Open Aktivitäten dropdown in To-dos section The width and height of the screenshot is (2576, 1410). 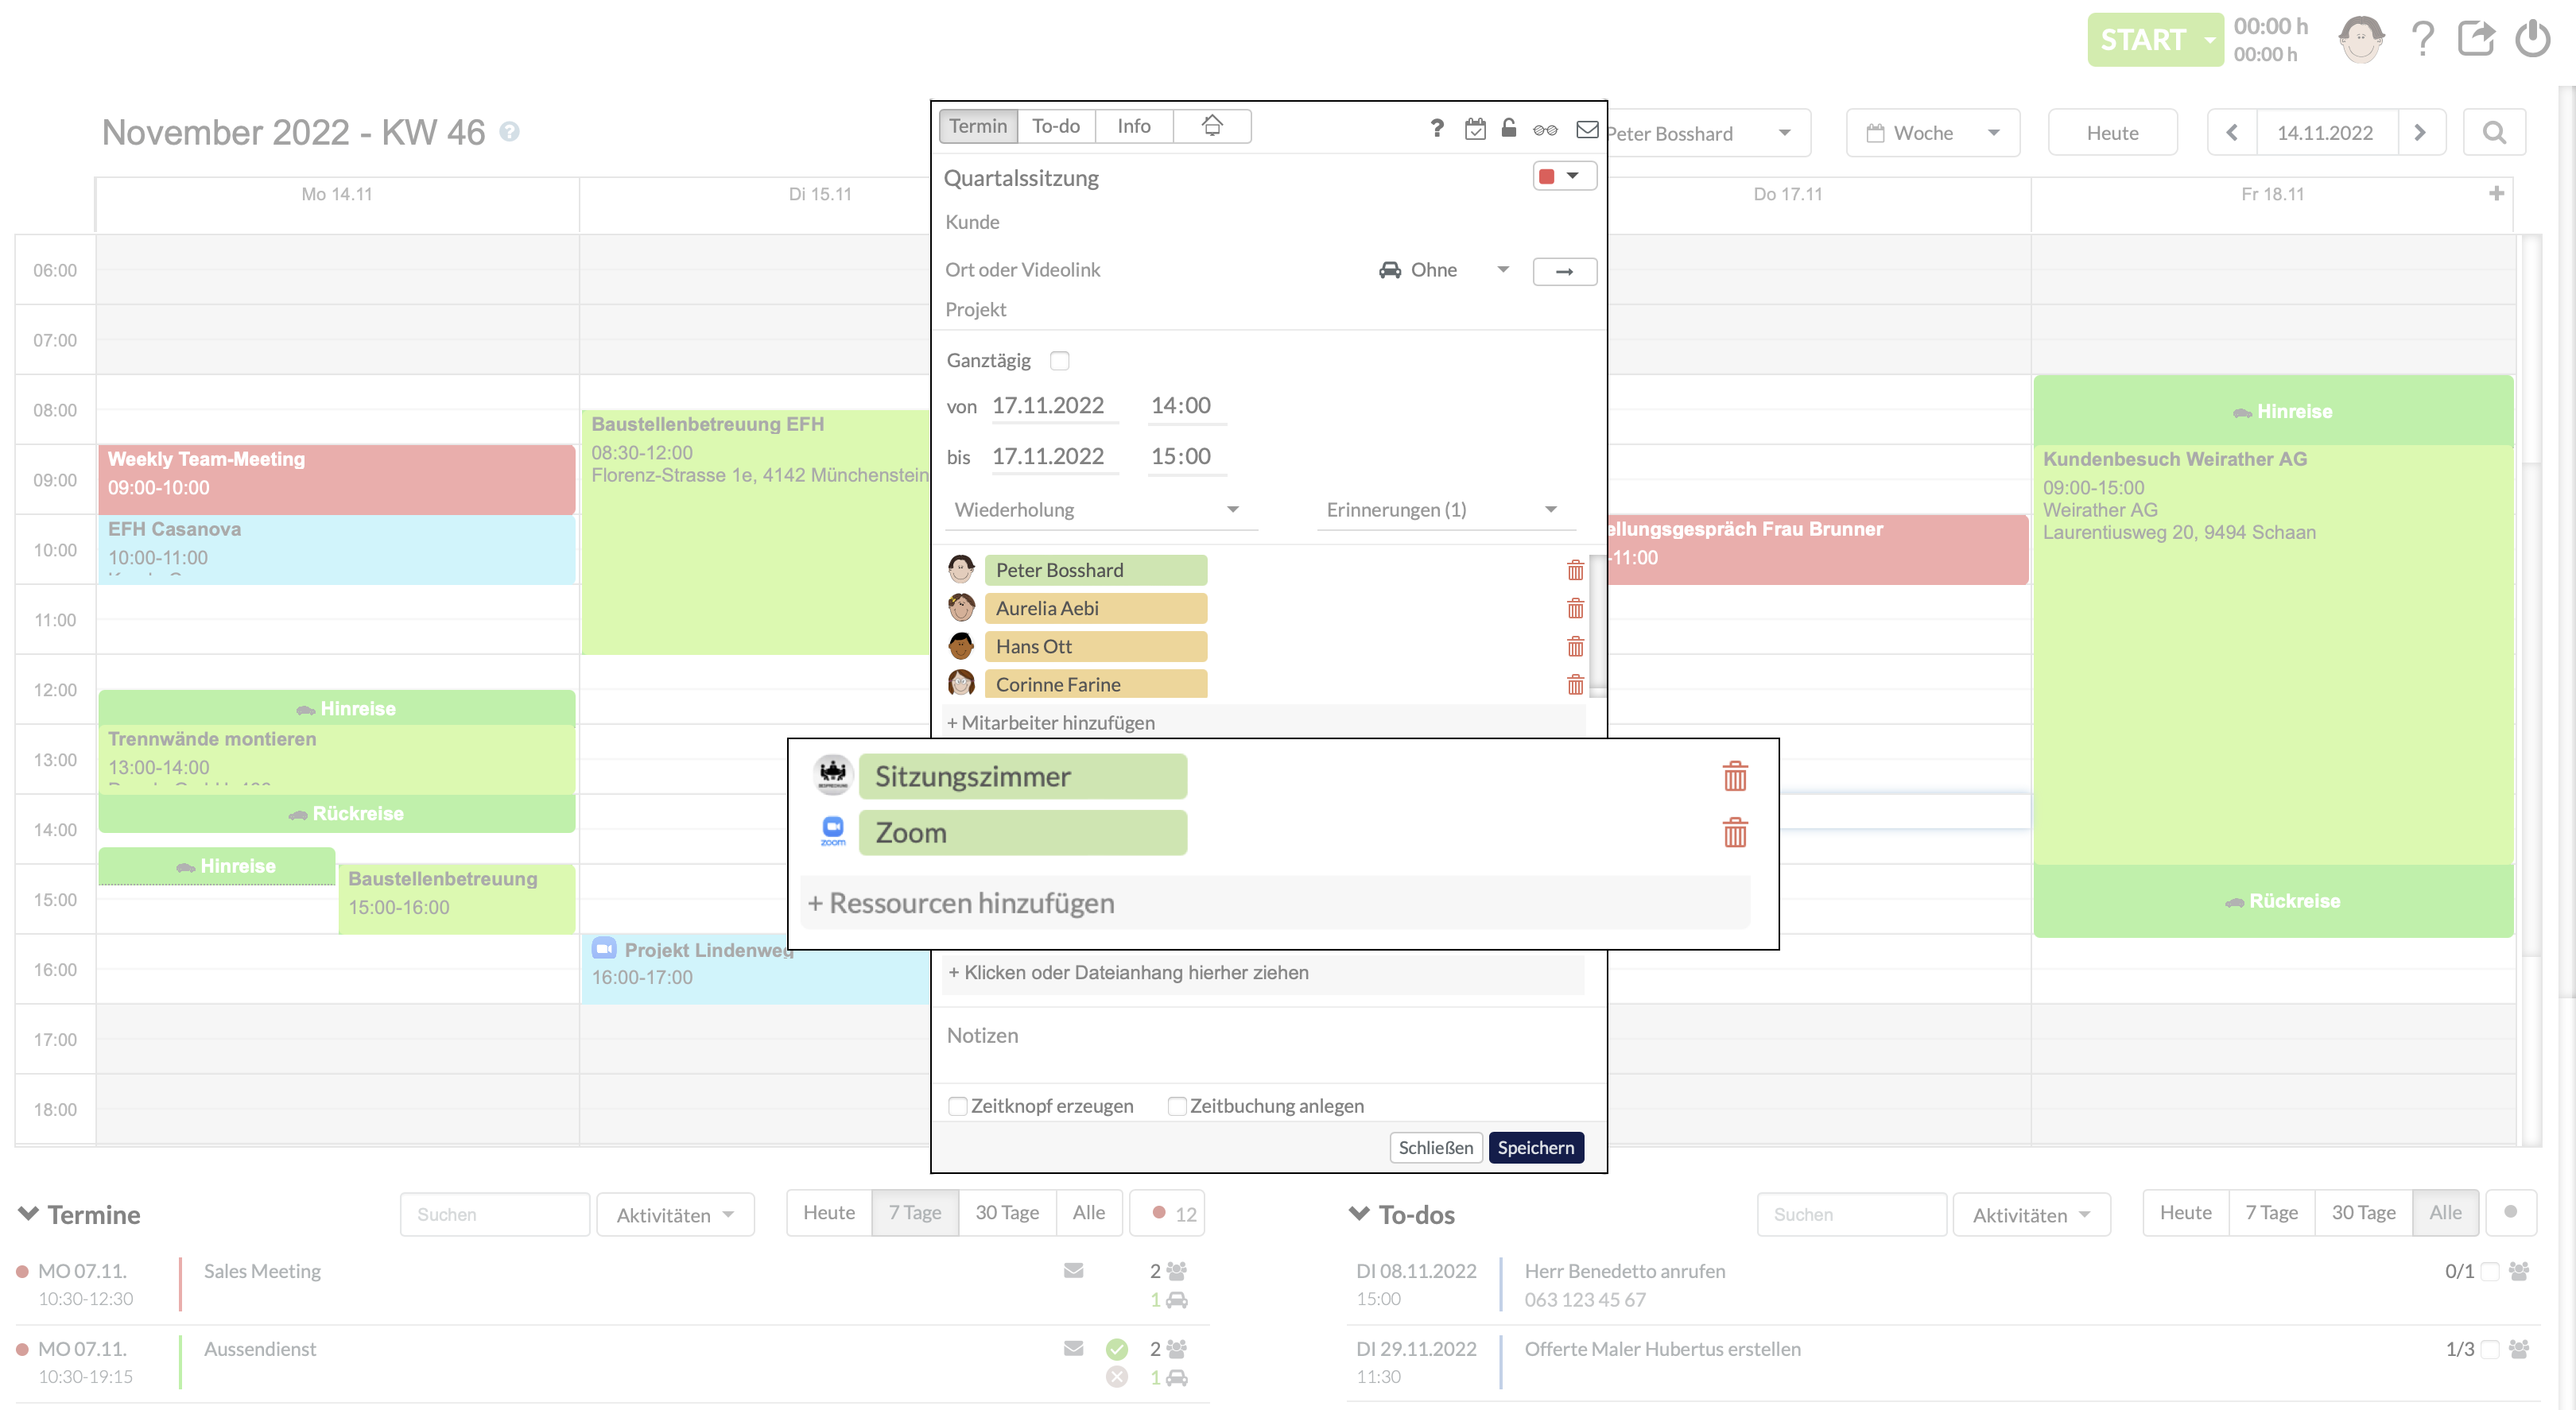(2031, 1214)
